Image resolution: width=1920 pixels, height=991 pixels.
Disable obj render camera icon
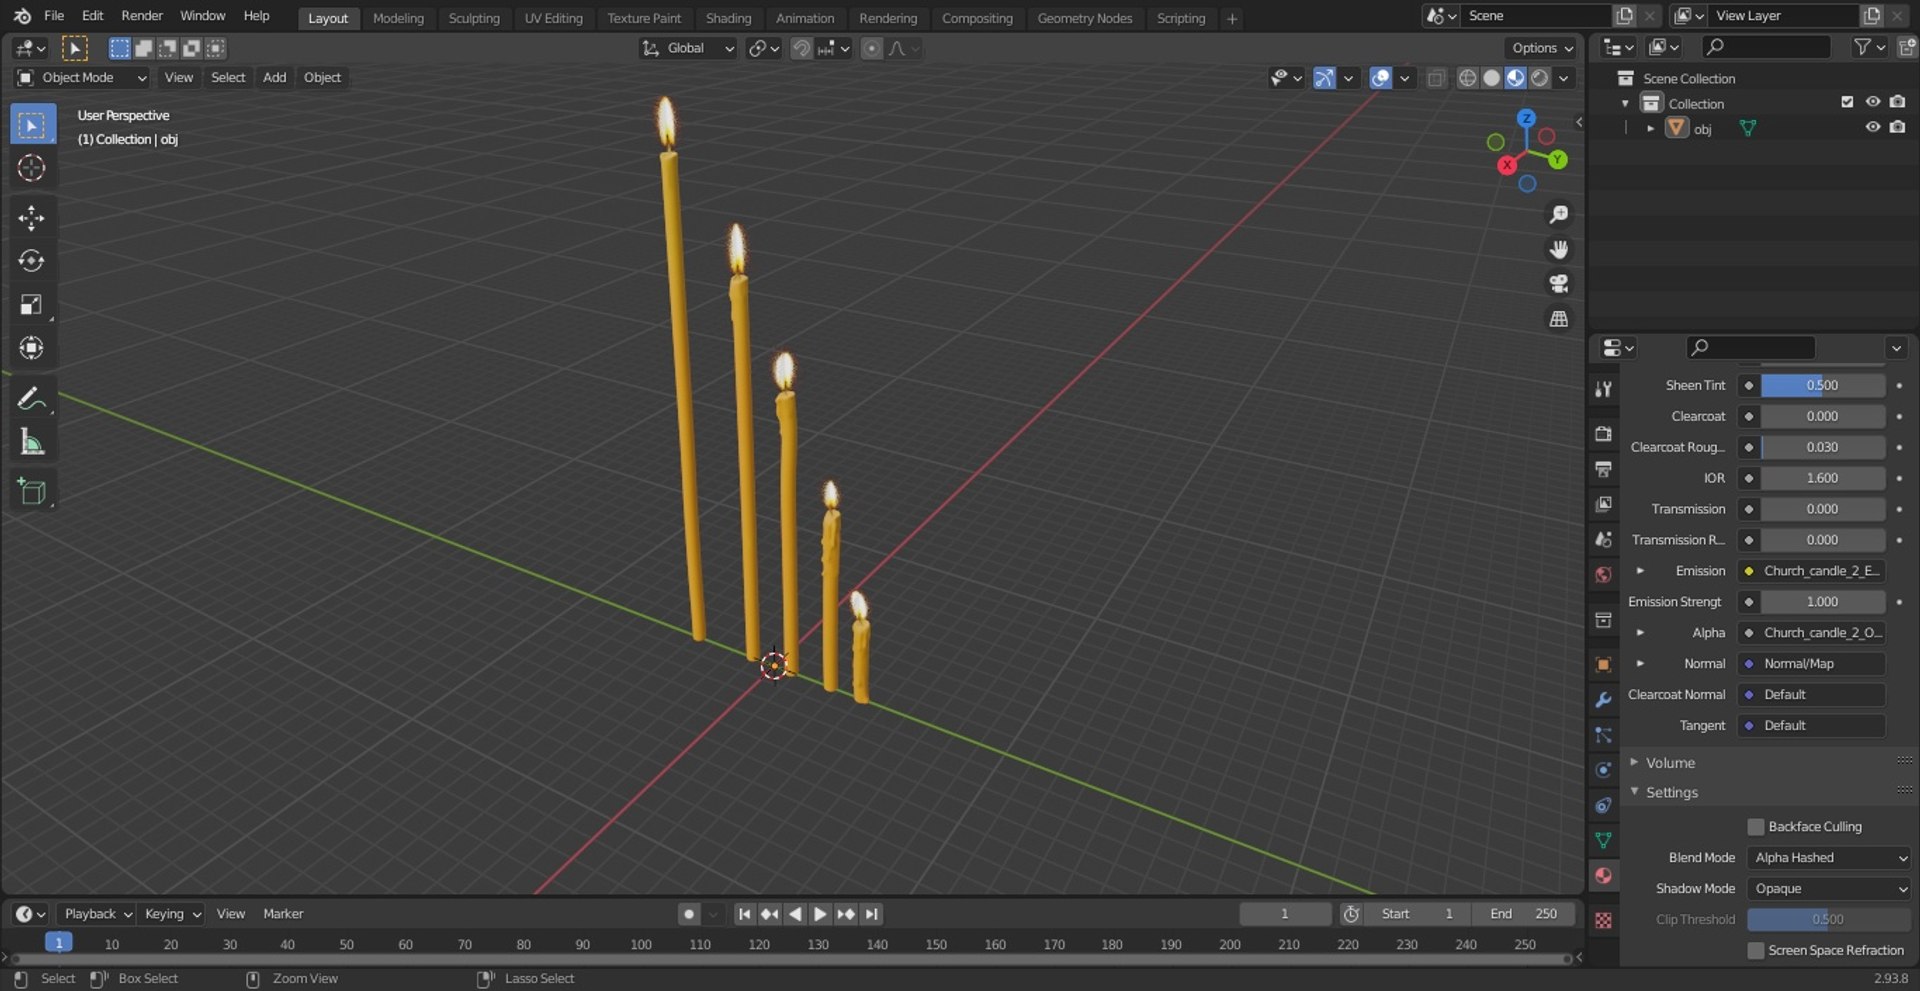coord(1897,128)
